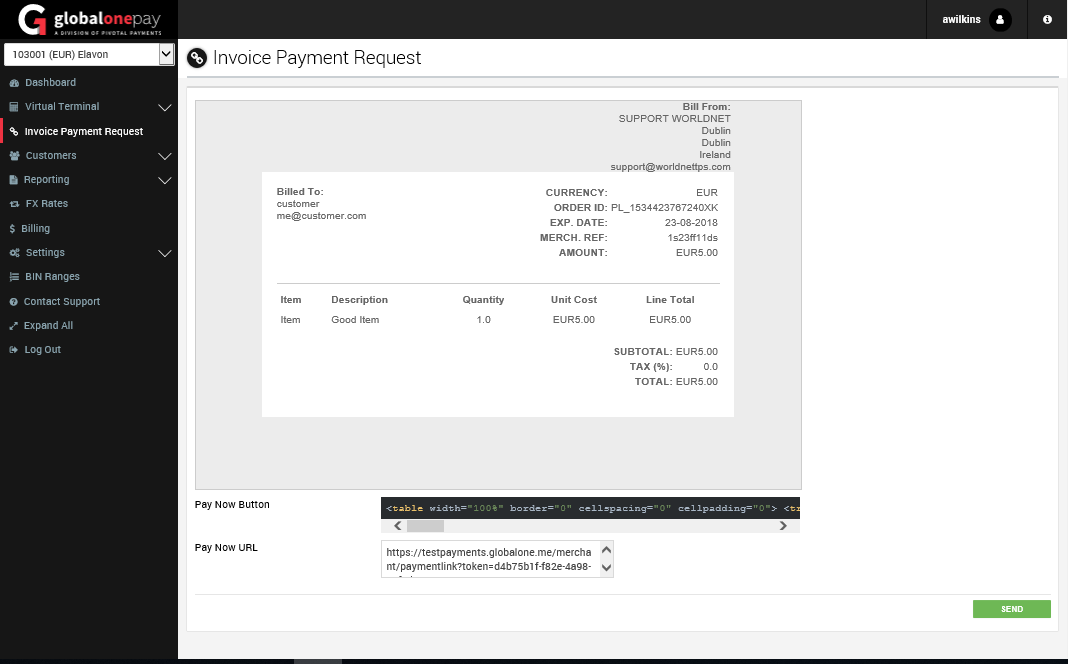Open the 103001 (EUR) Elavon terminal dropdown
This screenshot has width=1068, height=664.
(x=89, y=54)
